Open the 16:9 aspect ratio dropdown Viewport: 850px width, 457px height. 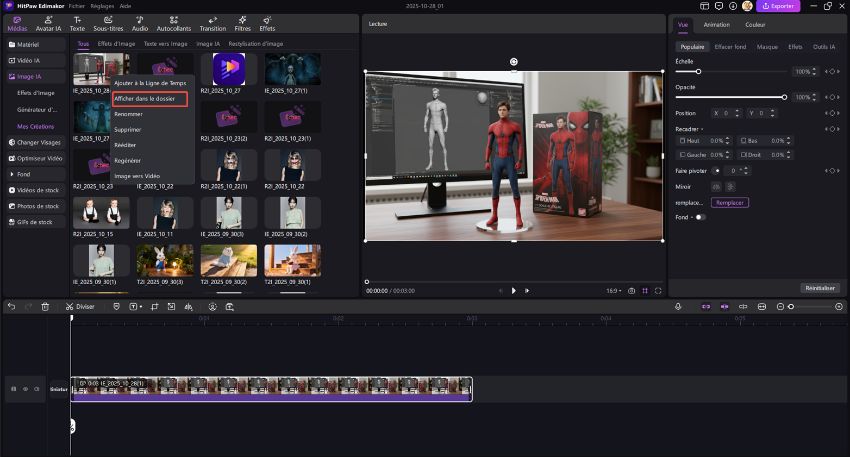tap(612, 290)
